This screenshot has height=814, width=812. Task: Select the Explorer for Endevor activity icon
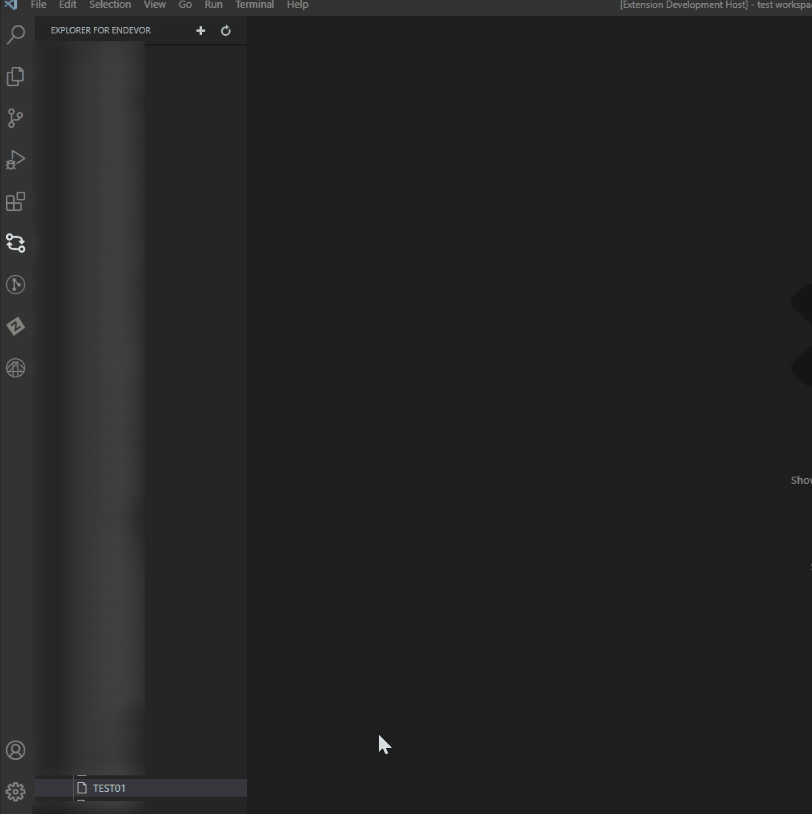(x=16, y=243)
